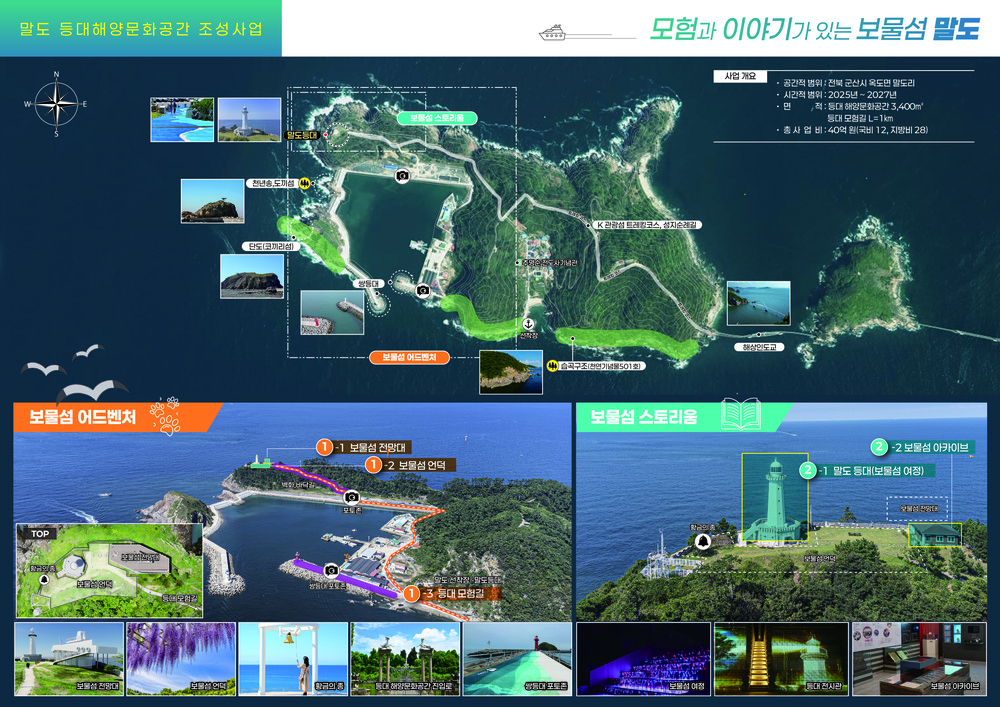
Task: Click the 사업 개요 heading box
Action: (740, 76)
